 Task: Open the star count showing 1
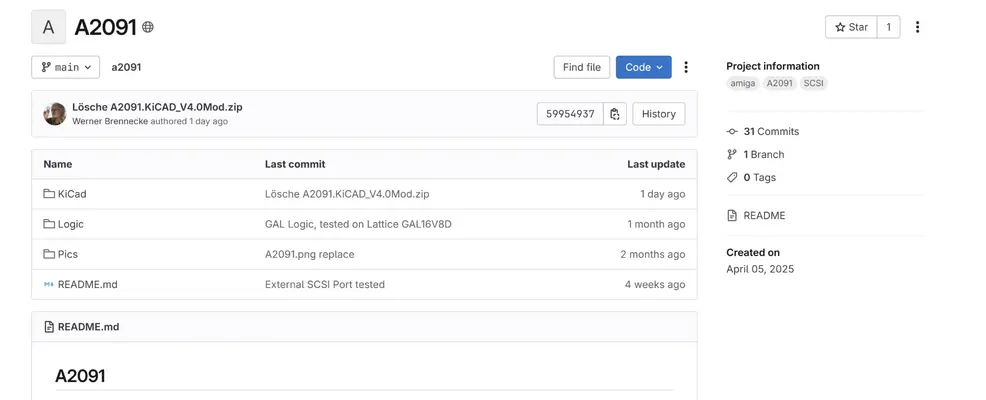(889, 27)
